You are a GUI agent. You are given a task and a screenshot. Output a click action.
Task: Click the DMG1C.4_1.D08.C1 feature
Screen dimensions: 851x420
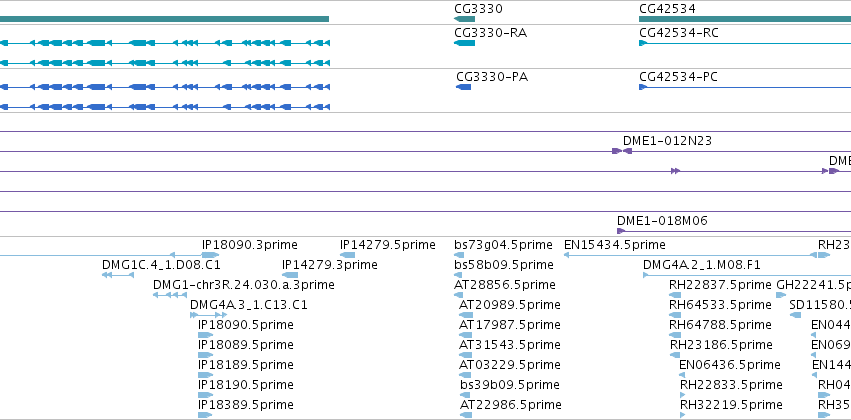118,275
